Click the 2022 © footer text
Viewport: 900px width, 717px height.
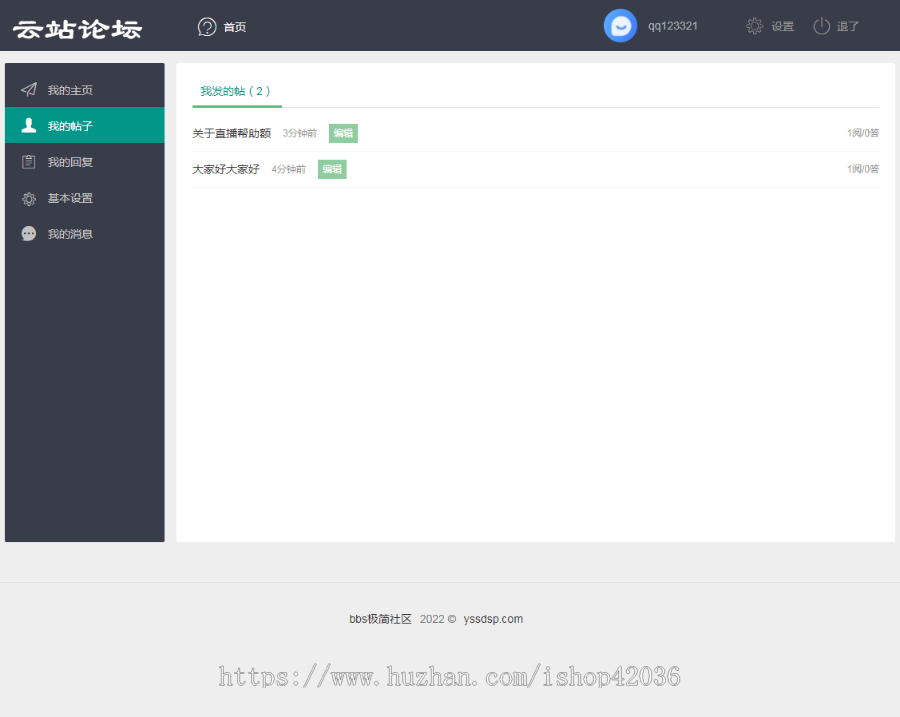[x=438, y=619]
